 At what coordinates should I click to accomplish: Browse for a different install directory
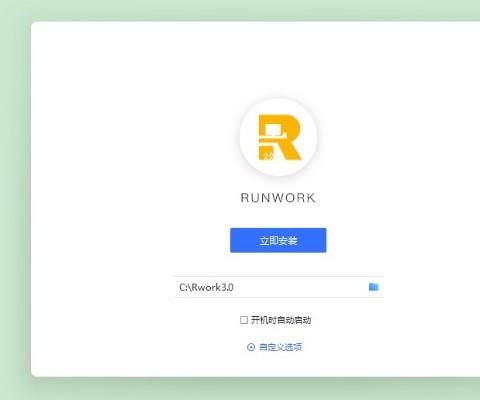pos(373,287)
